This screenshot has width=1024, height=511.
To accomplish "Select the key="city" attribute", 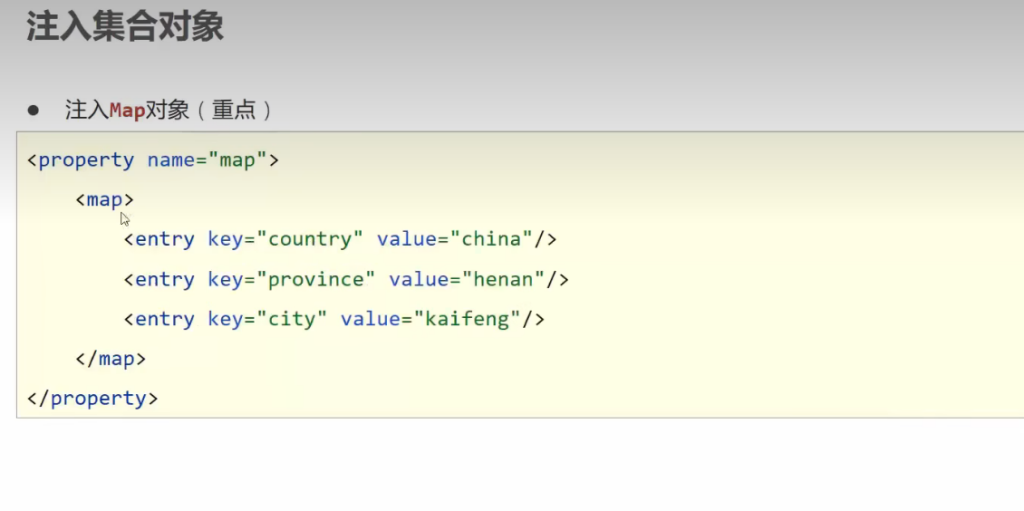I will (x=267, y=319).
